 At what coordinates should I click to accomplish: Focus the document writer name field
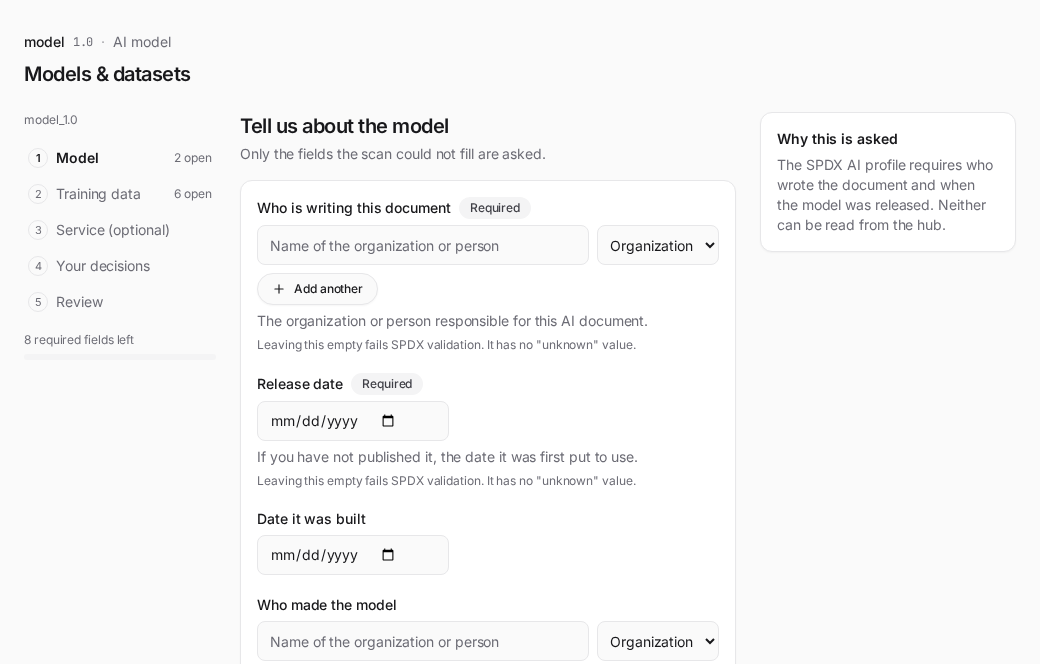point(422,245)
